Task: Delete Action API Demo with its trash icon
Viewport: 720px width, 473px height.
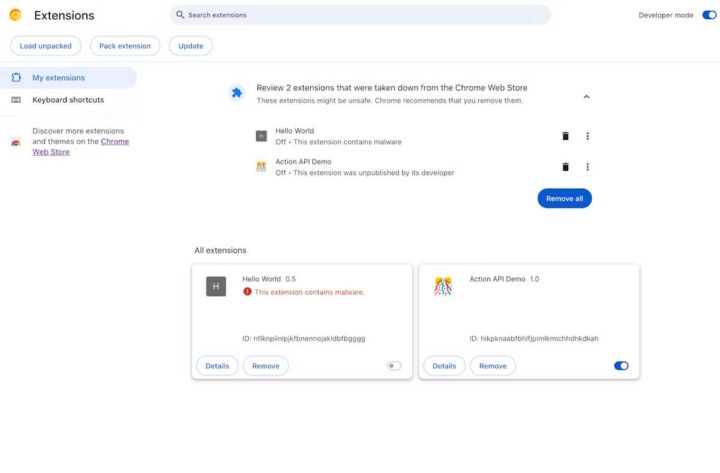Action: (565, 167)
